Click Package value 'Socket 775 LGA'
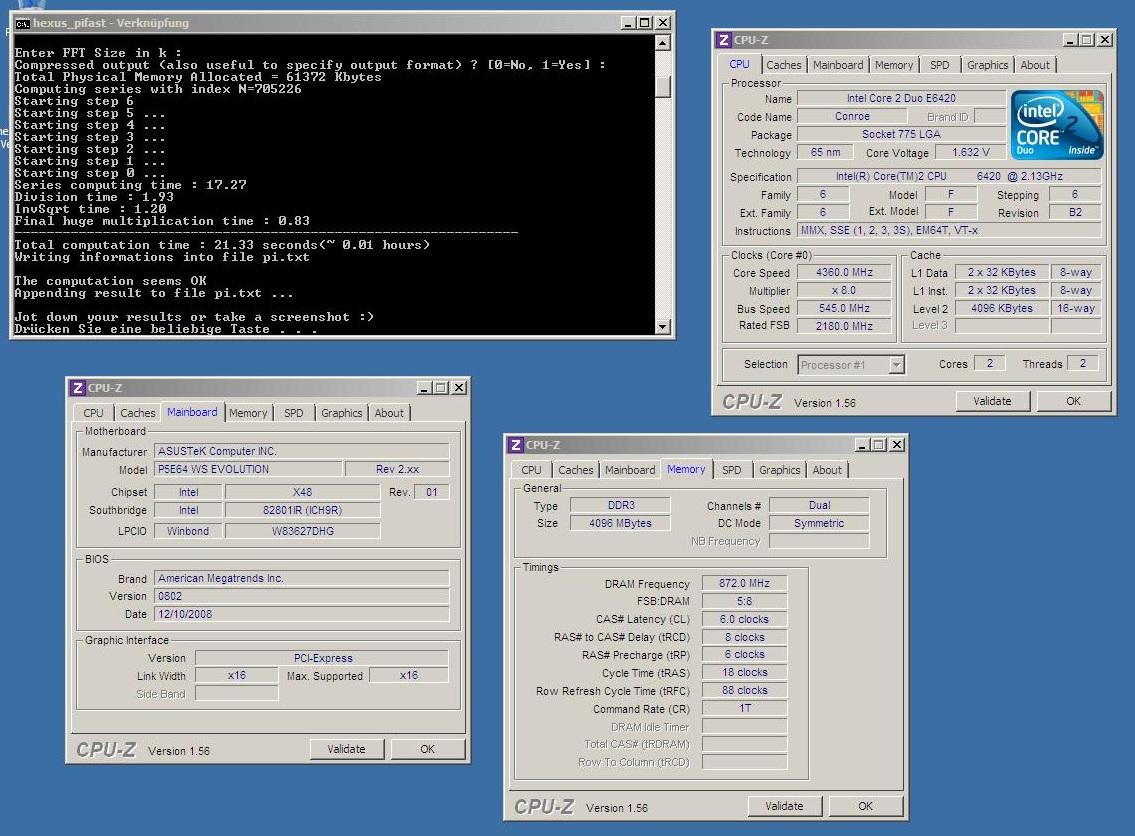 point(900,135)
